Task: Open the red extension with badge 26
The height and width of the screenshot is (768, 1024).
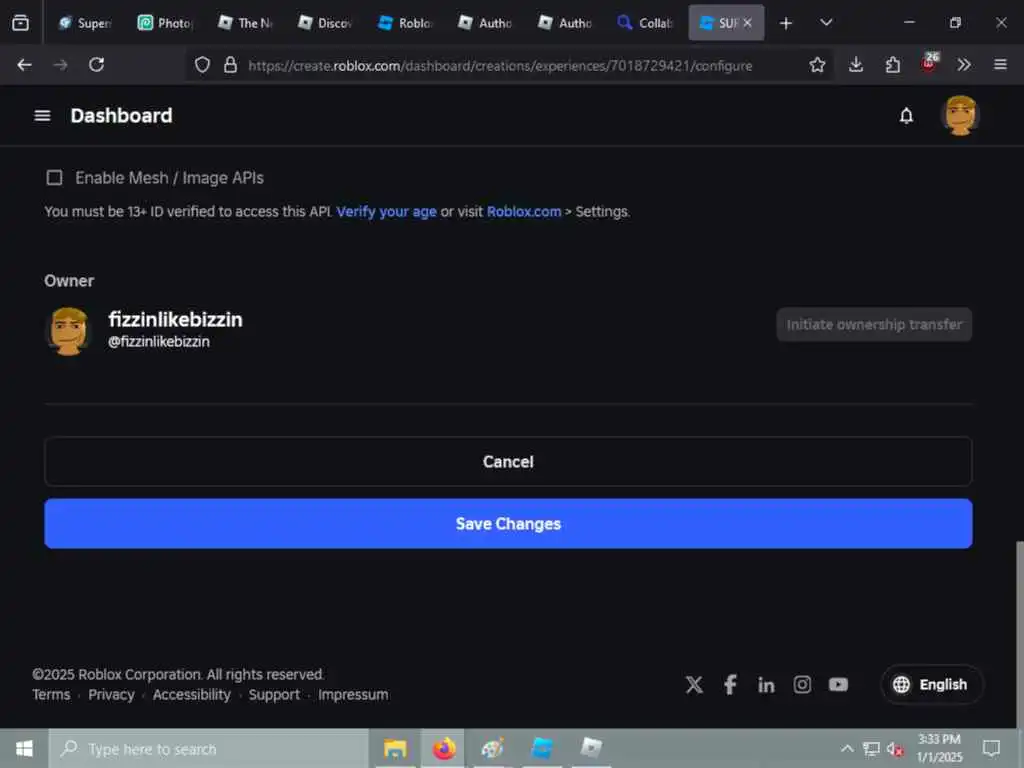Action: pos(929,63)
